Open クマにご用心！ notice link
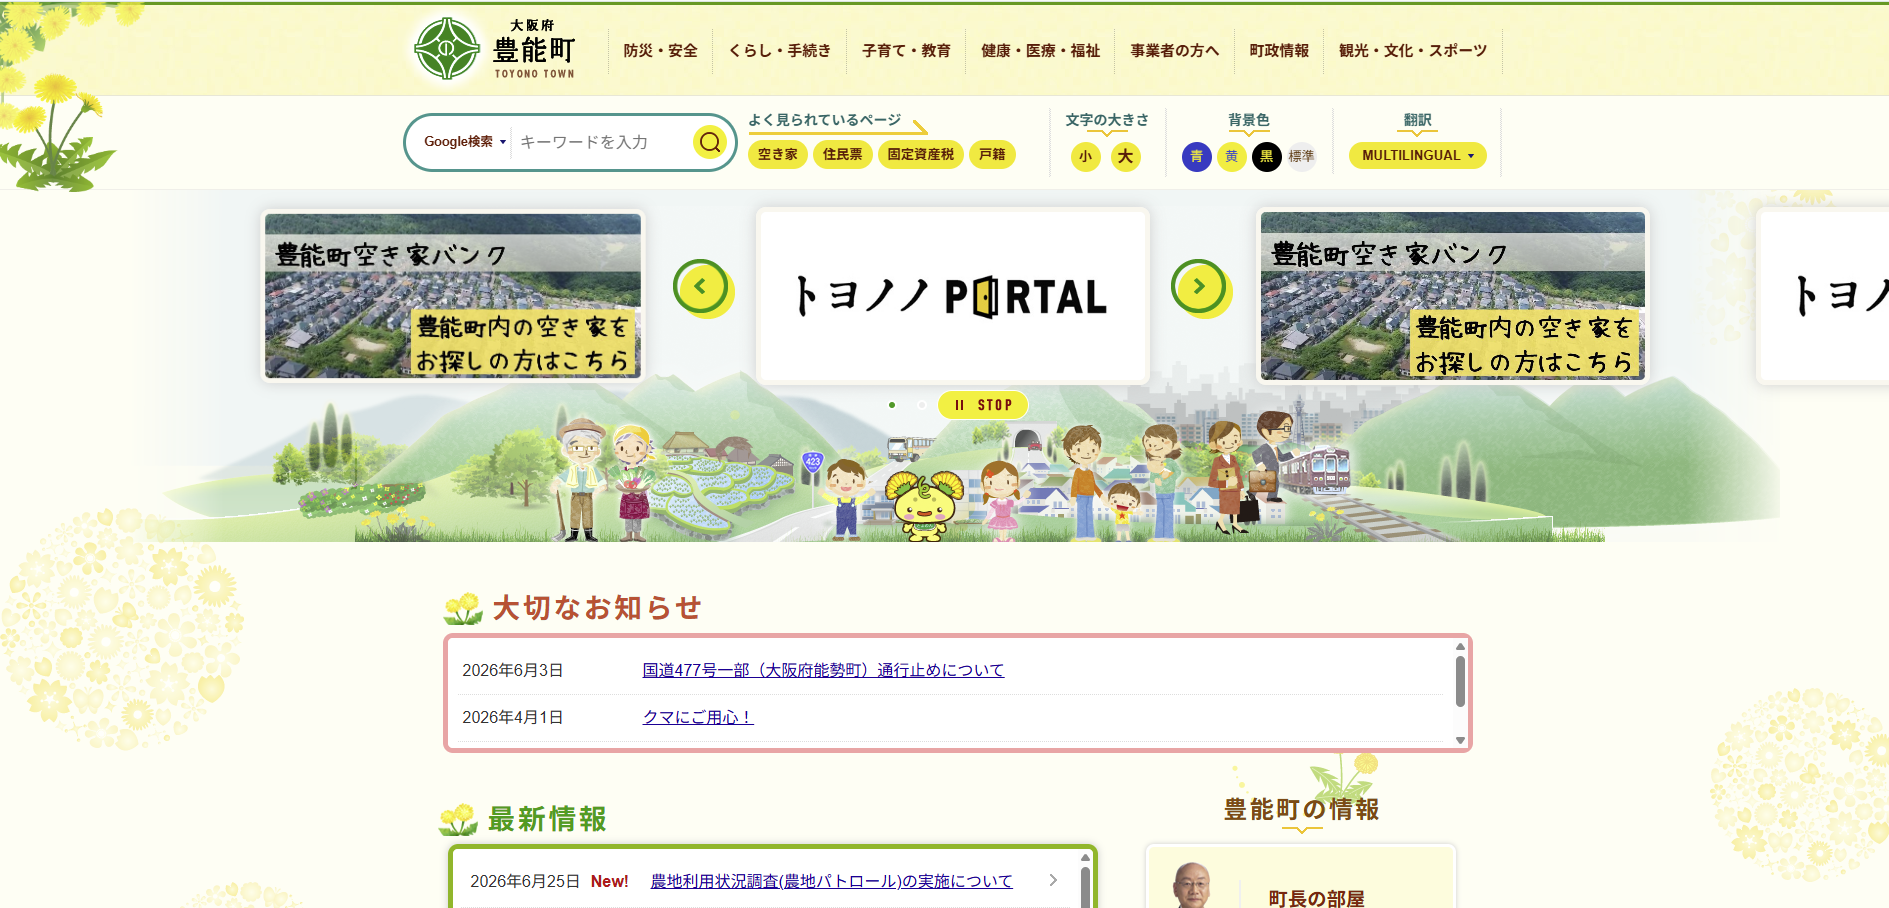Viewport: 1889px width, 908px height. [x=698, y=717]
